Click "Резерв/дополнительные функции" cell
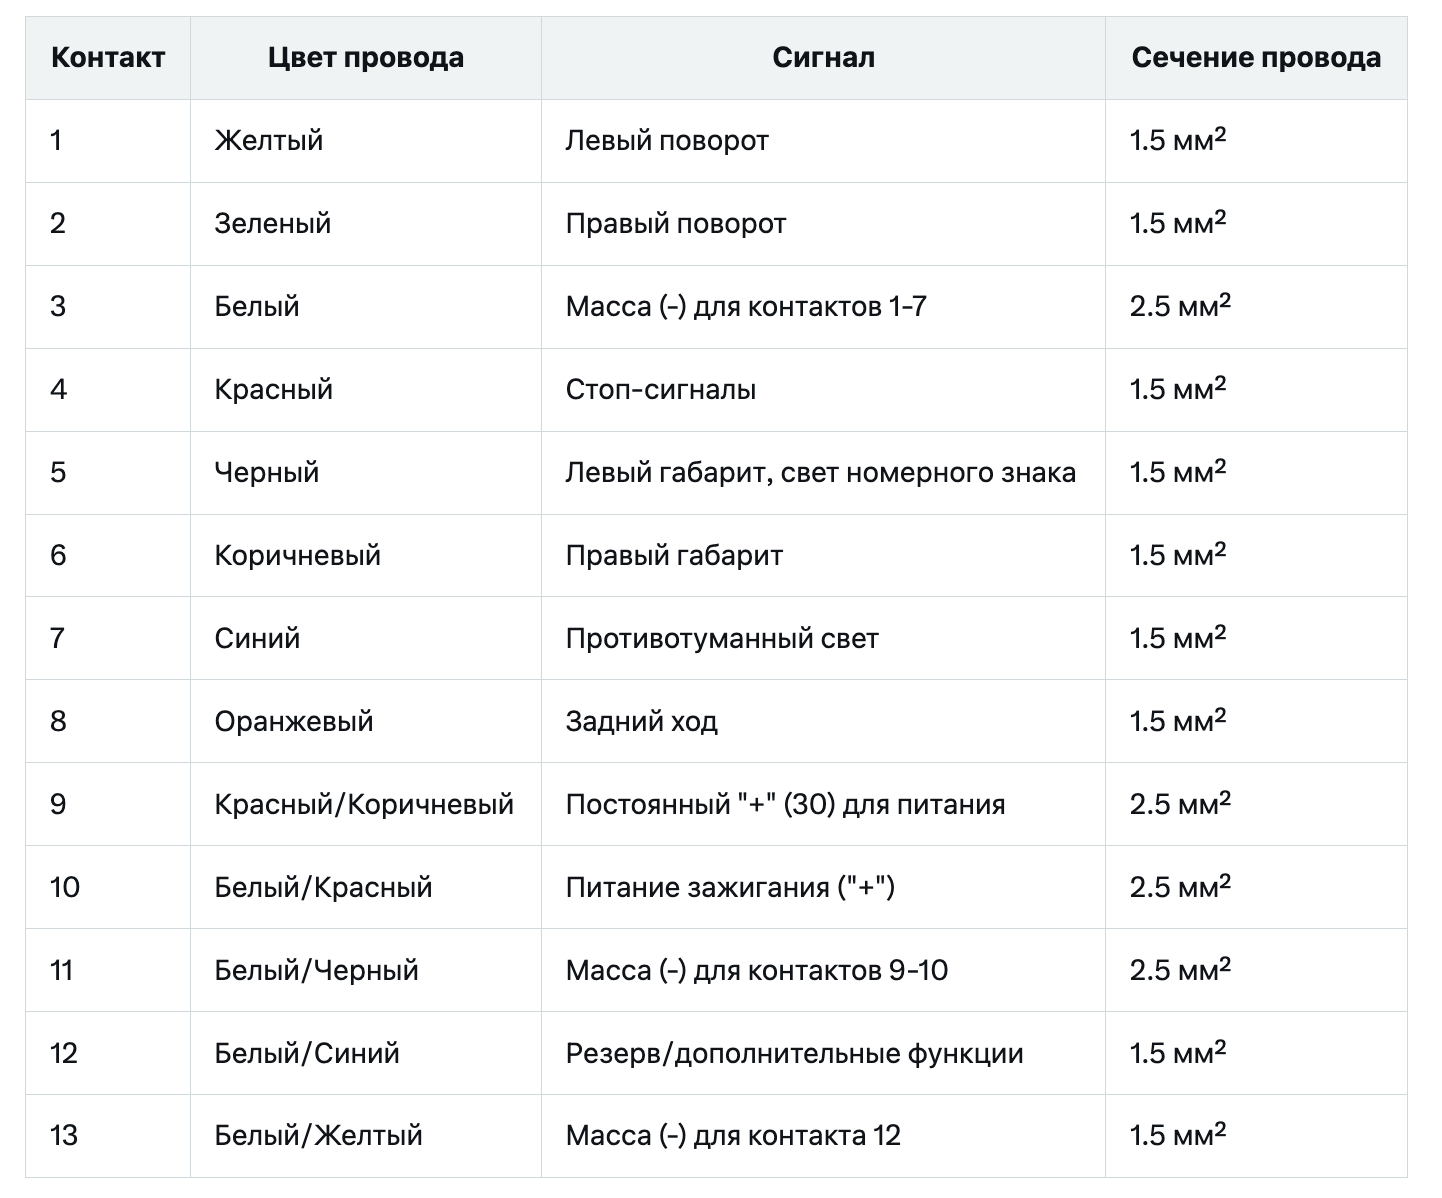Image resolution: width=1442 pixels, height=1198 pixels. click(823, 1053)
